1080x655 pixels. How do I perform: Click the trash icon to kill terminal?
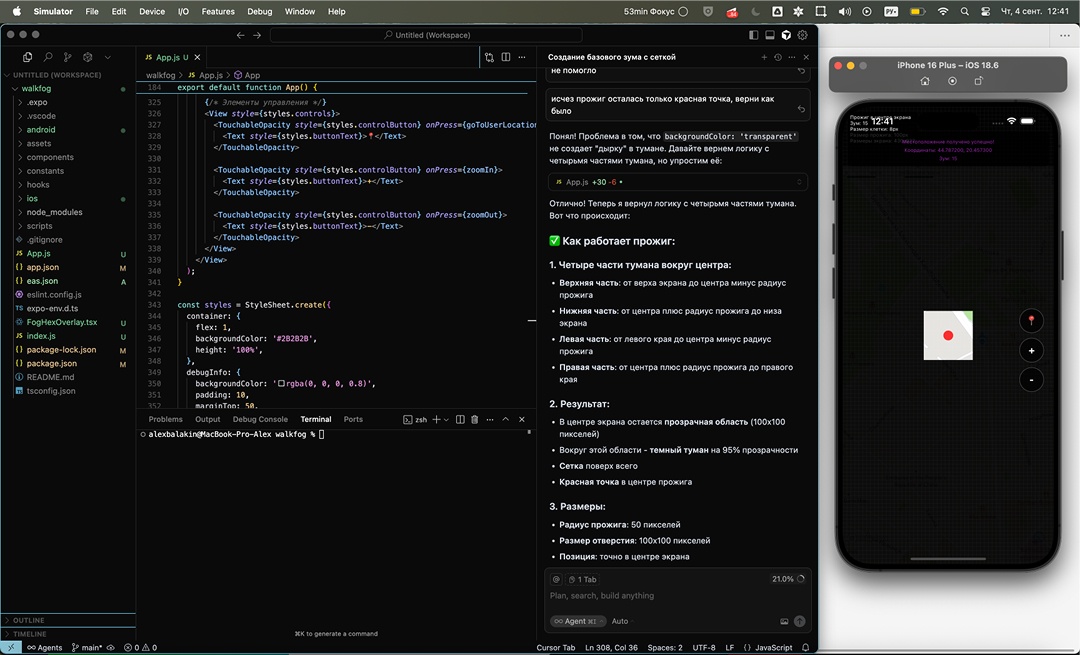(x=474, y=419)
